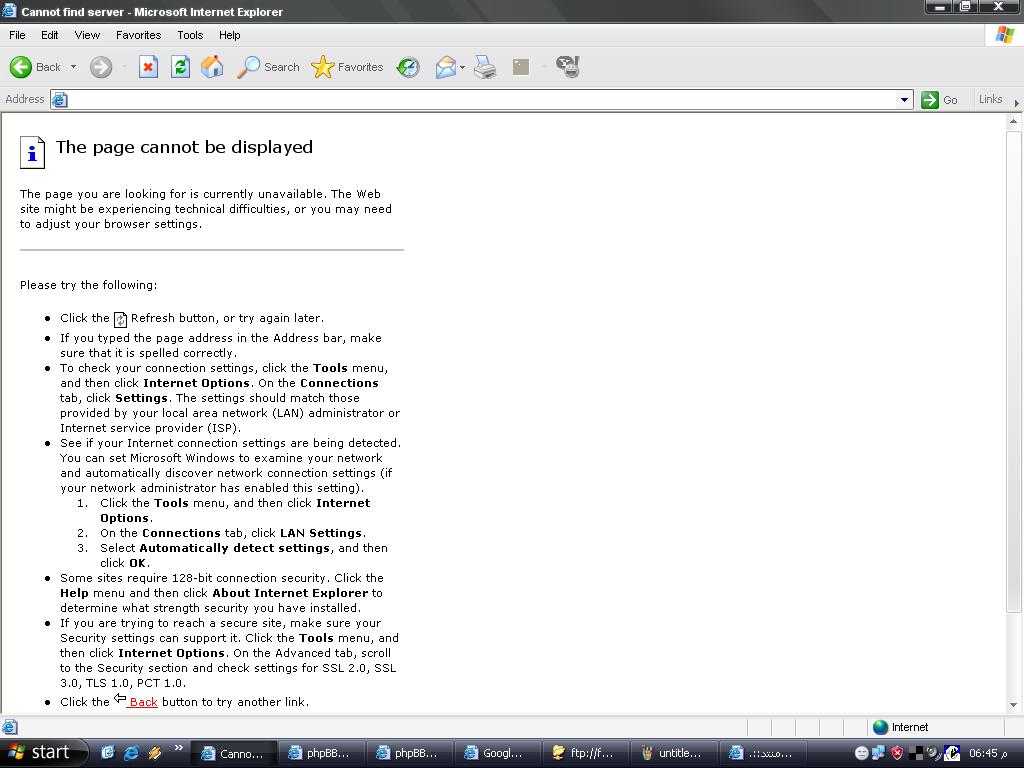Click the IE page icon in status bar
This screenshot has width=1024, height=768.
(10, 727)
